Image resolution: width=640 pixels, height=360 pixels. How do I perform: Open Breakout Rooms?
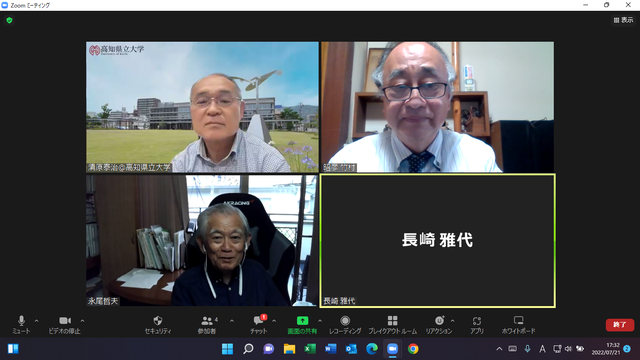[393, 325]
